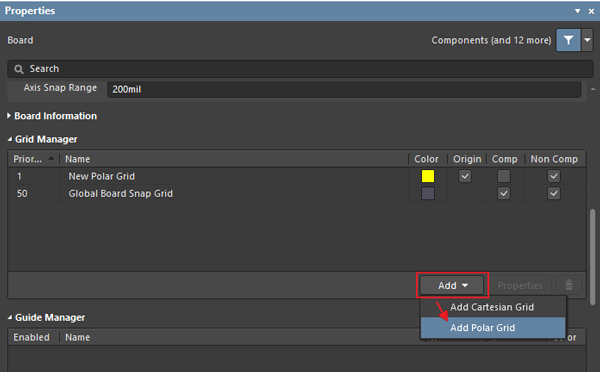Collapse the Guide Manager section
The image size is (600, 372).
pyautogui.click(x=10, y=318)
